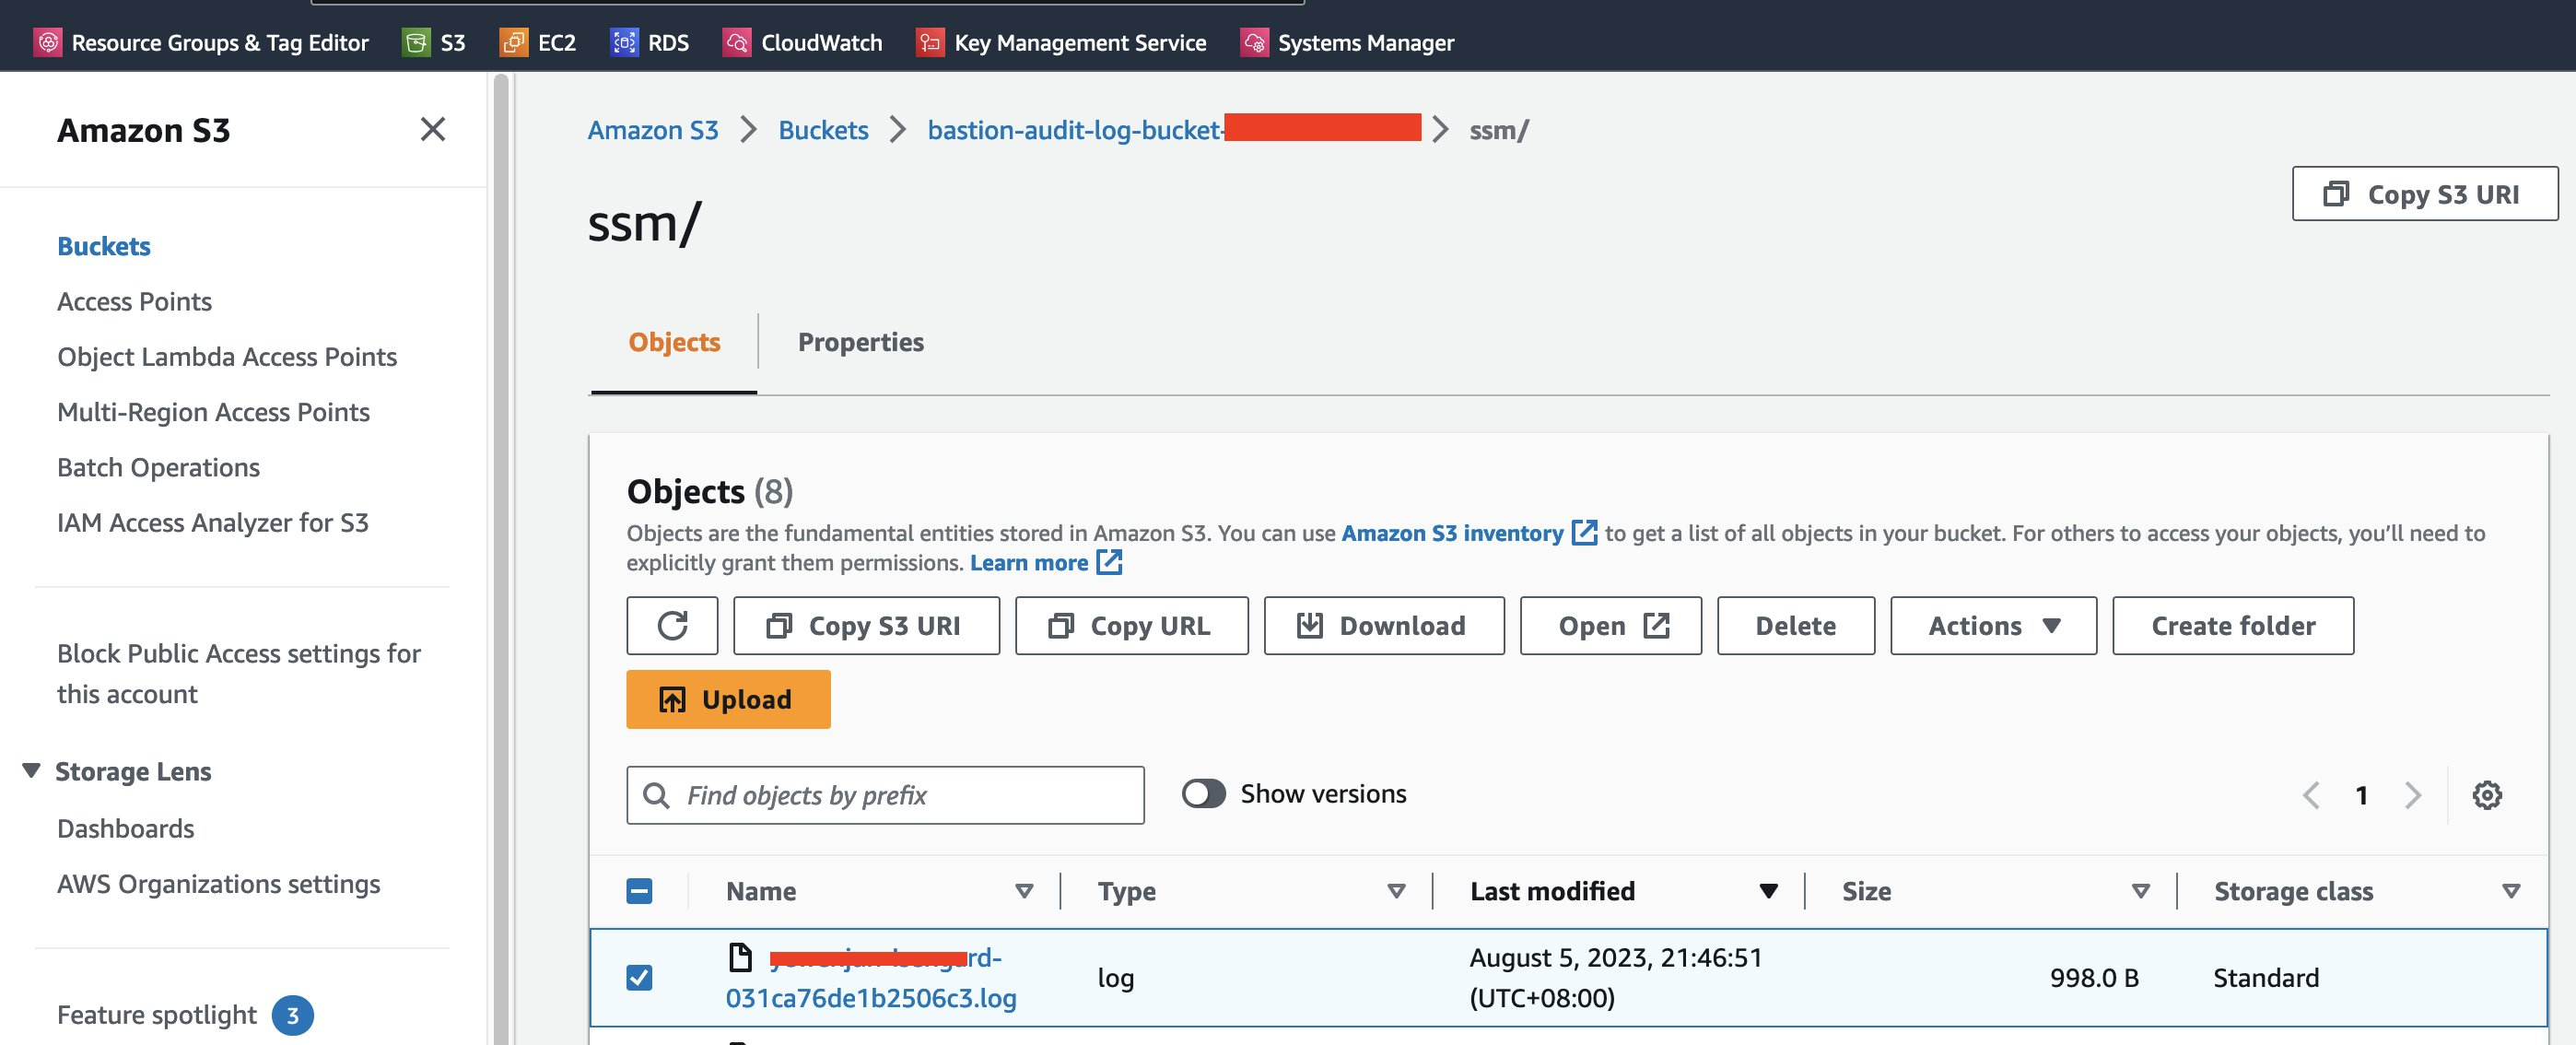Screen dimensions: 2576x1045
Task: Expand the Actions dropdown menu
Action: 1993,625
